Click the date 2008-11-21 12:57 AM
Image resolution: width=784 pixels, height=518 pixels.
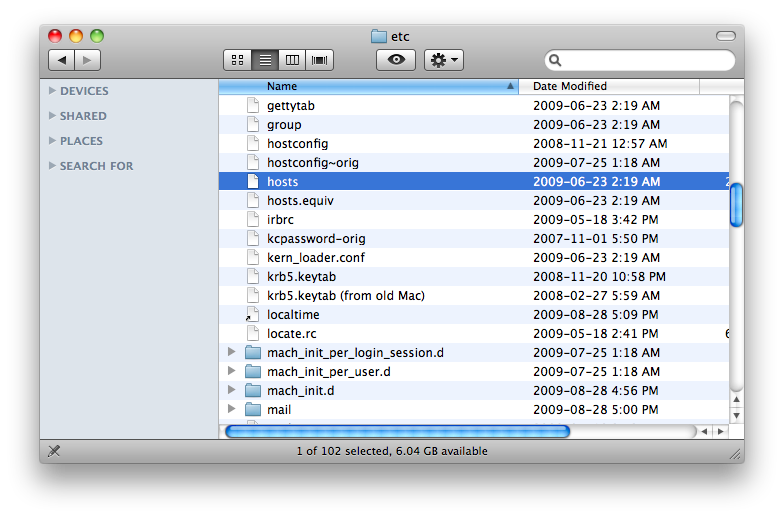(600, 144)
